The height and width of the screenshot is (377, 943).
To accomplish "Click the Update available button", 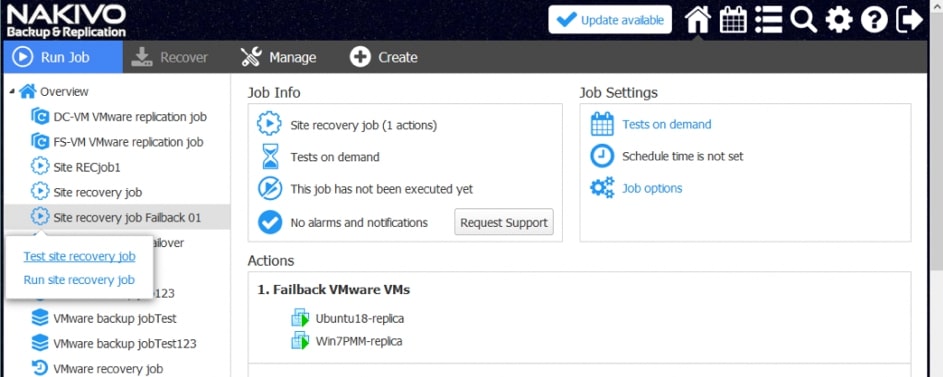I will click(610, 20).
